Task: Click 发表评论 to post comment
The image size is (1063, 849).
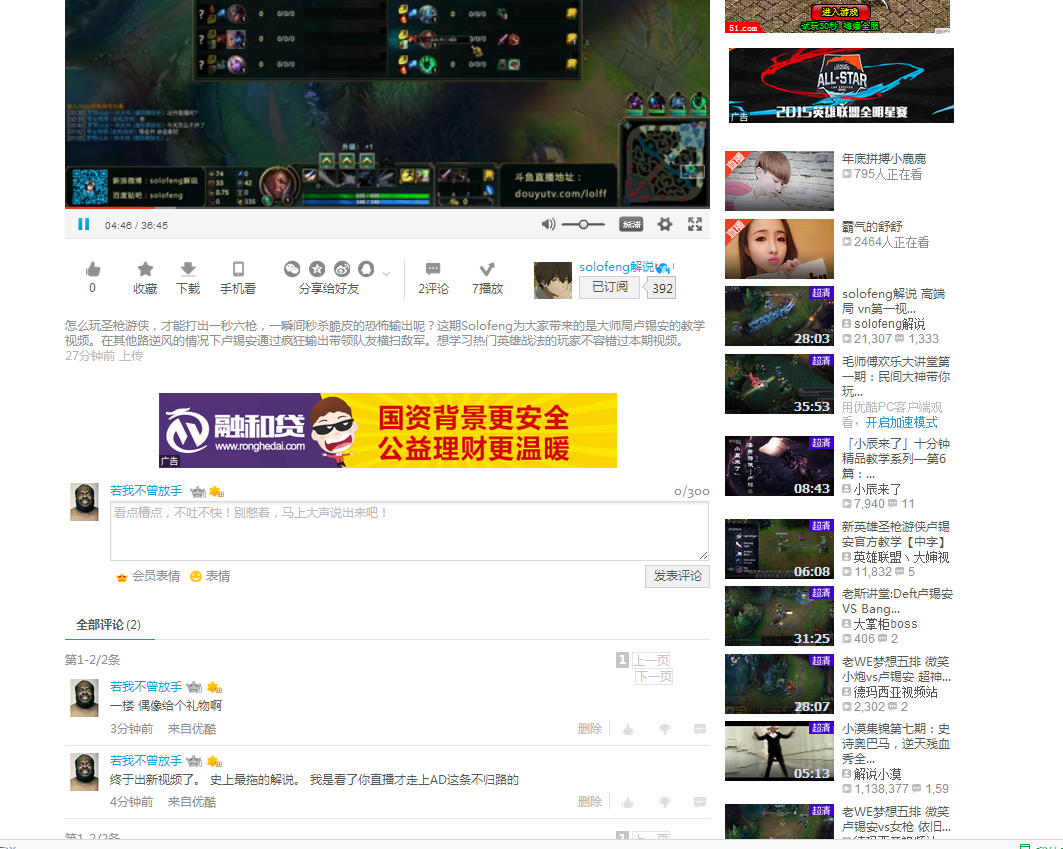Action: pos(677,576)
